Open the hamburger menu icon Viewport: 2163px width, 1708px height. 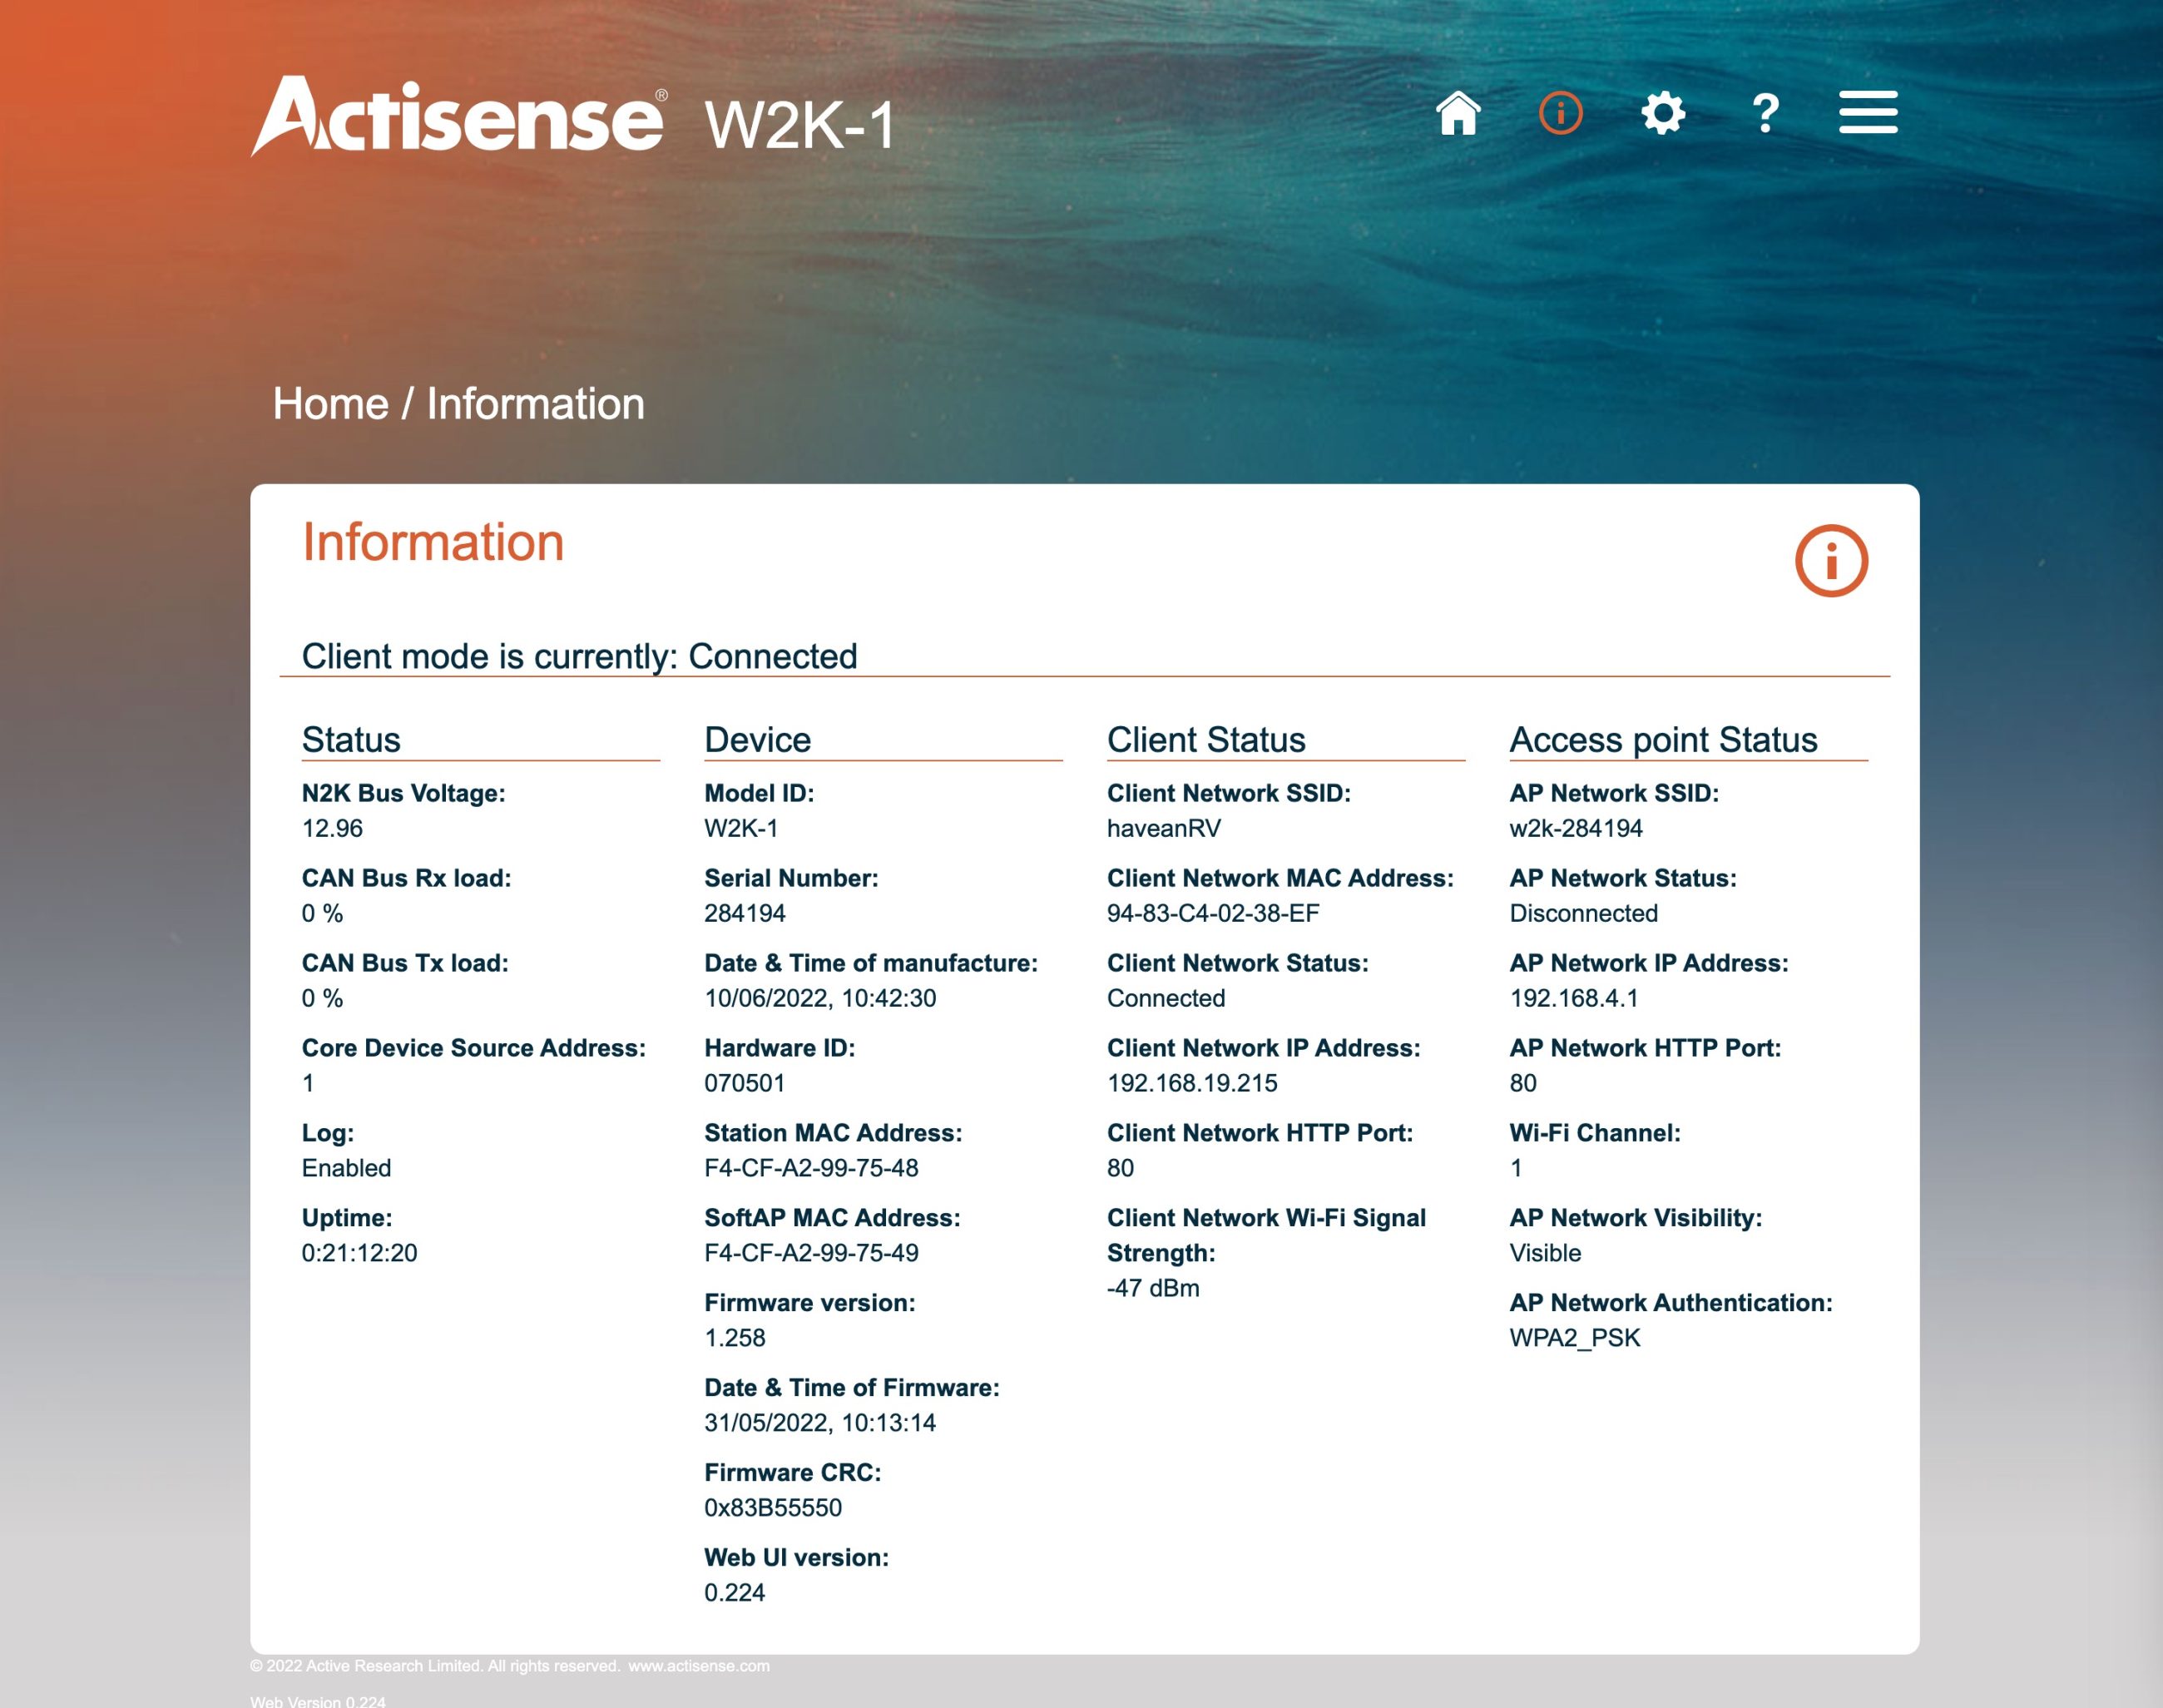click(1868, 112)
